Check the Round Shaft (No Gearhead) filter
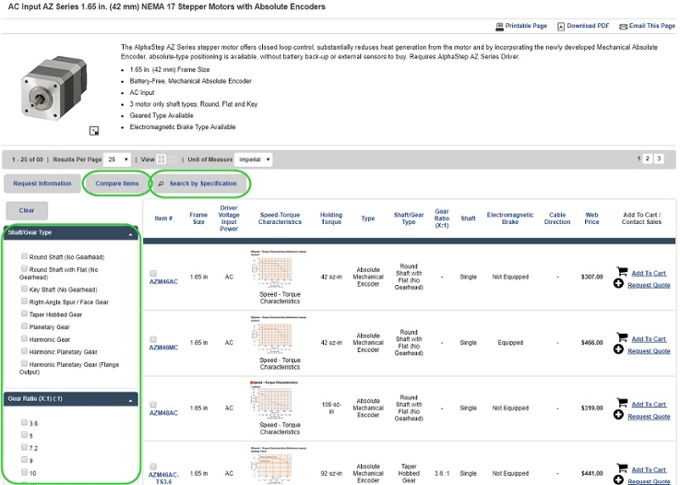 point(25,257)
